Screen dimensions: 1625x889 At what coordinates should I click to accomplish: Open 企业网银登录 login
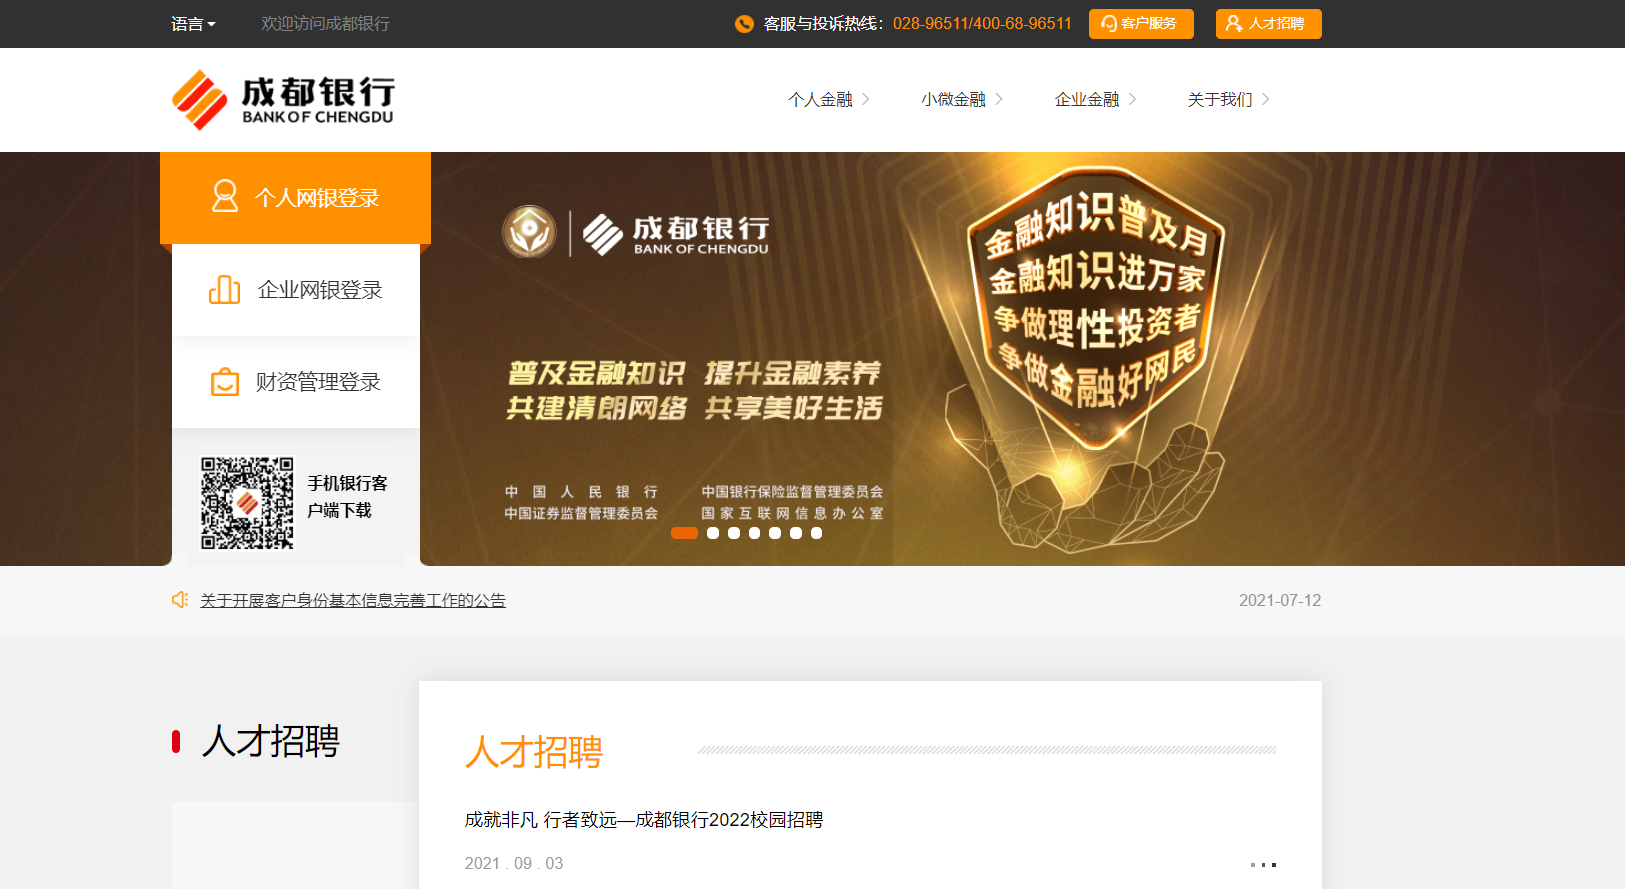[x=296, y=290]
